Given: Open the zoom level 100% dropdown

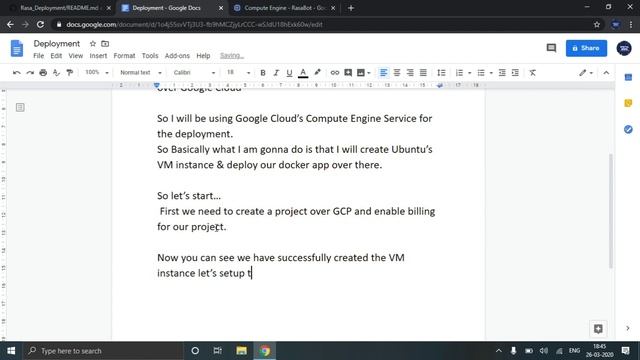Looking at the screenshot, I should (96, 72).
